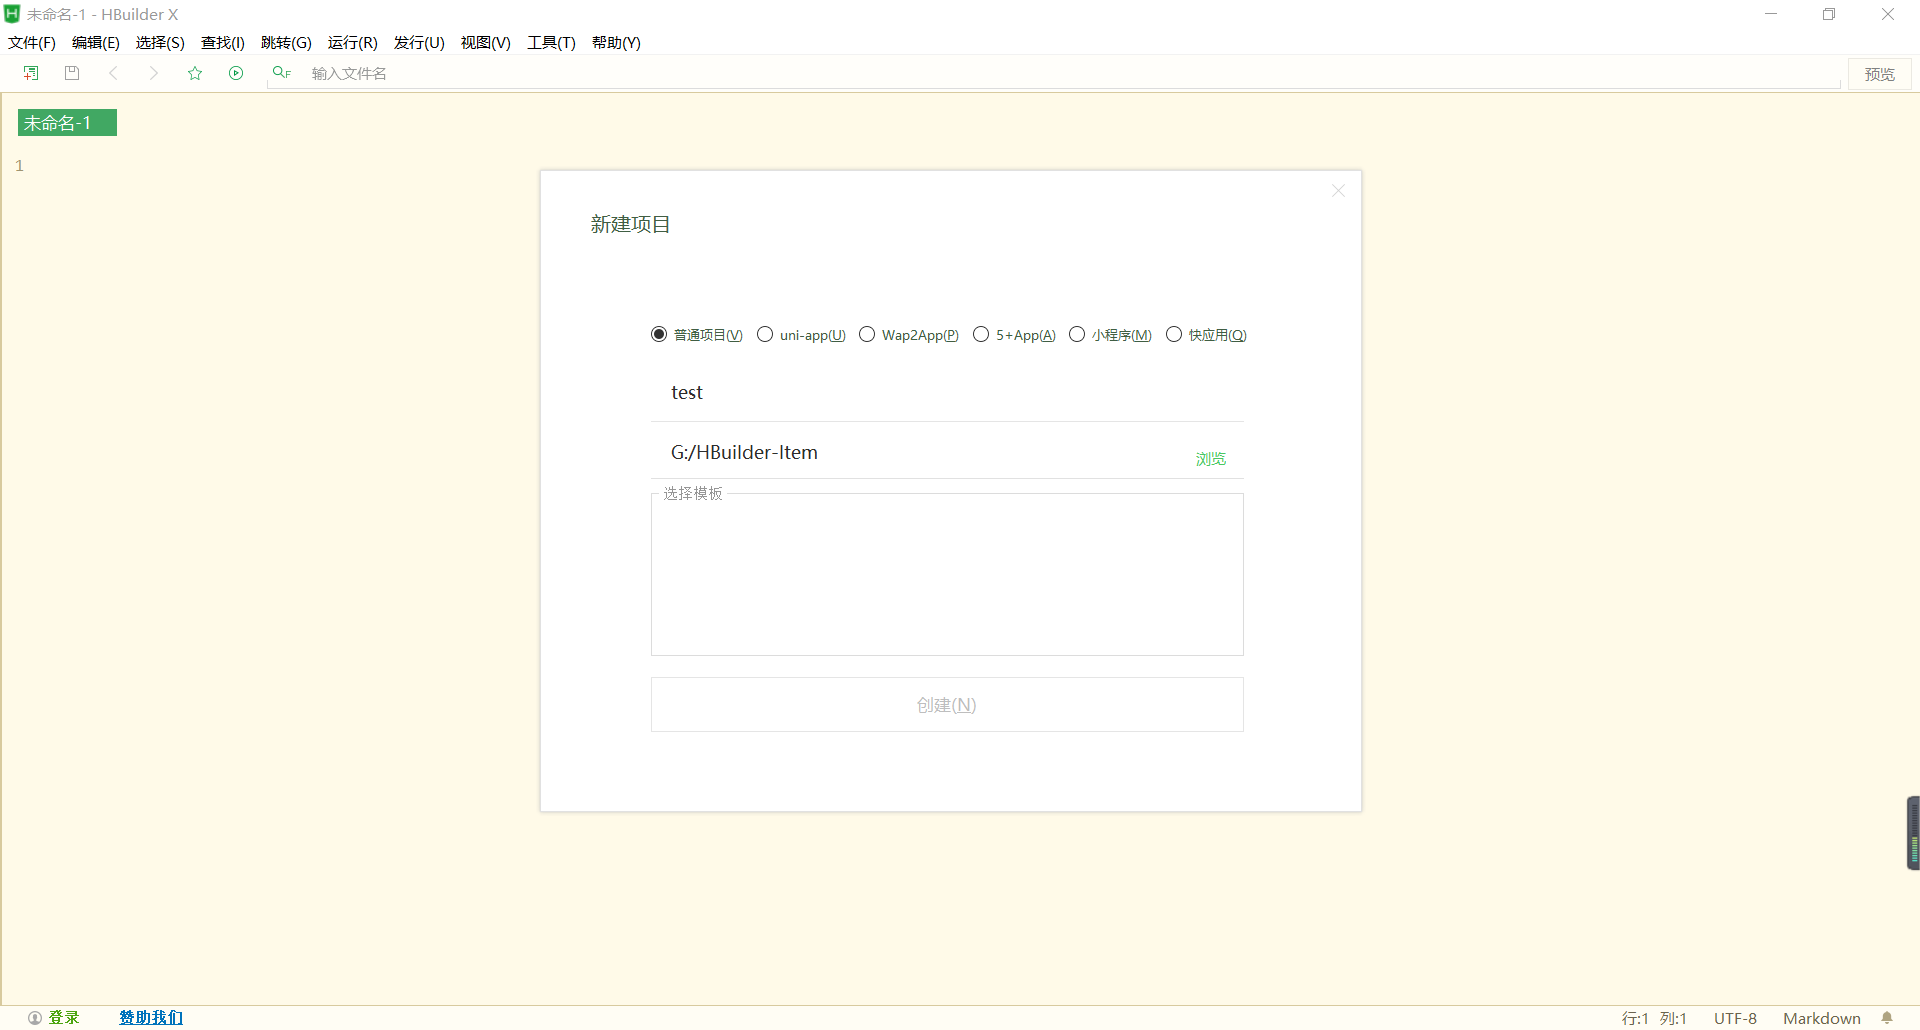Click the file search magnifier icon
This screenshot has width=1920, height=1030.
coord(281,72)
